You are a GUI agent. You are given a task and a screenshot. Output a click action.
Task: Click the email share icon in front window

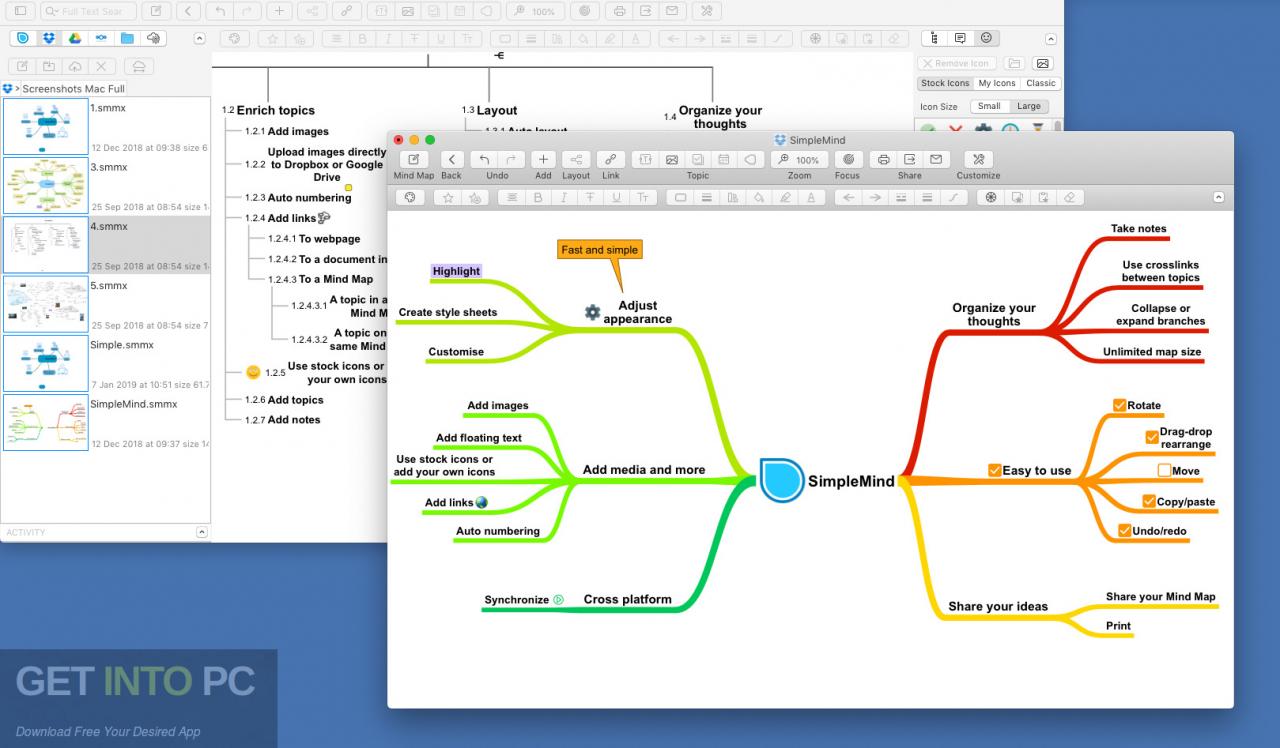pyautogui.click(x=935, y=159)
